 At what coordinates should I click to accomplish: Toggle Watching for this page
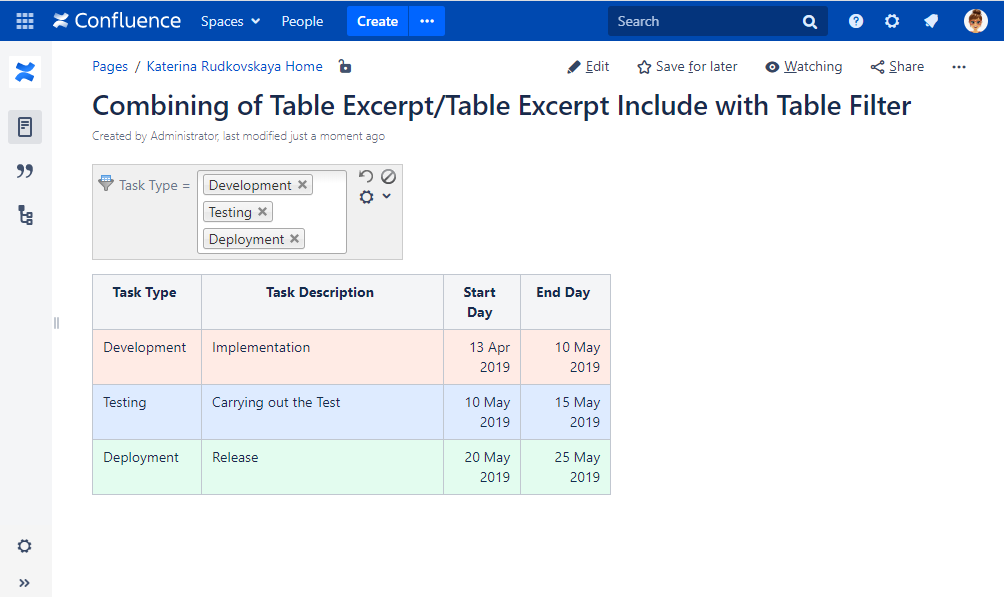(803, 67)
